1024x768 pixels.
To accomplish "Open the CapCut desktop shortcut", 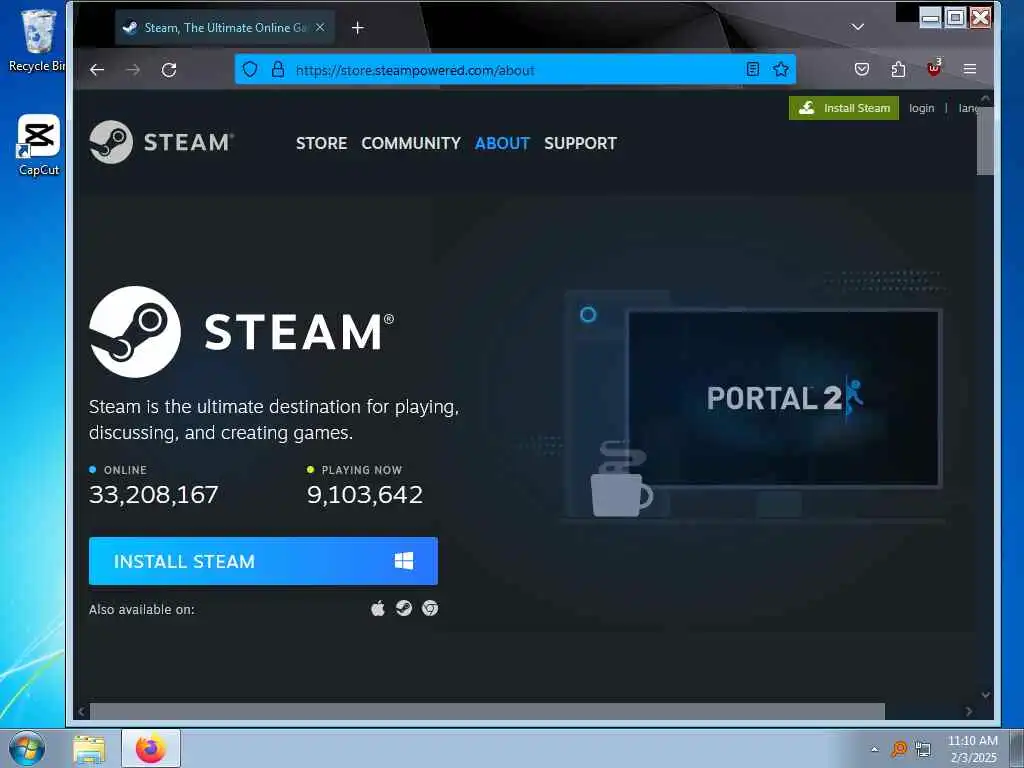I will tap(39, 145).
